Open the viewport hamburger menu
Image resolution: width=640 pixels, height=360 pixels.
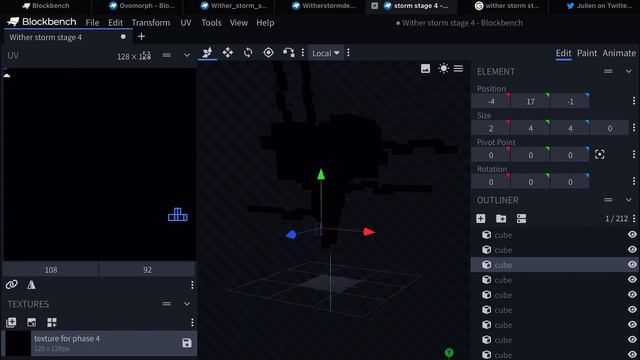pos(458,69)
